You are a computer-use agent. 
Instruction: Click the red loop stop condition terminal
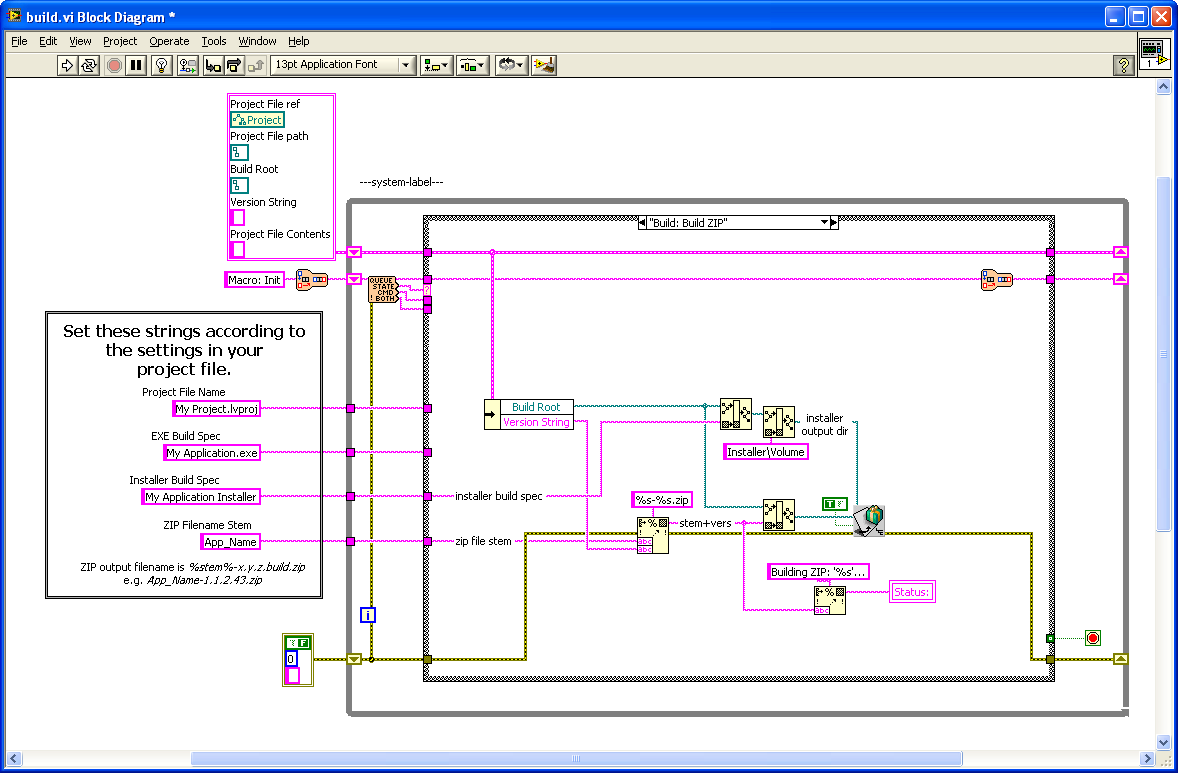(1093, 637)
